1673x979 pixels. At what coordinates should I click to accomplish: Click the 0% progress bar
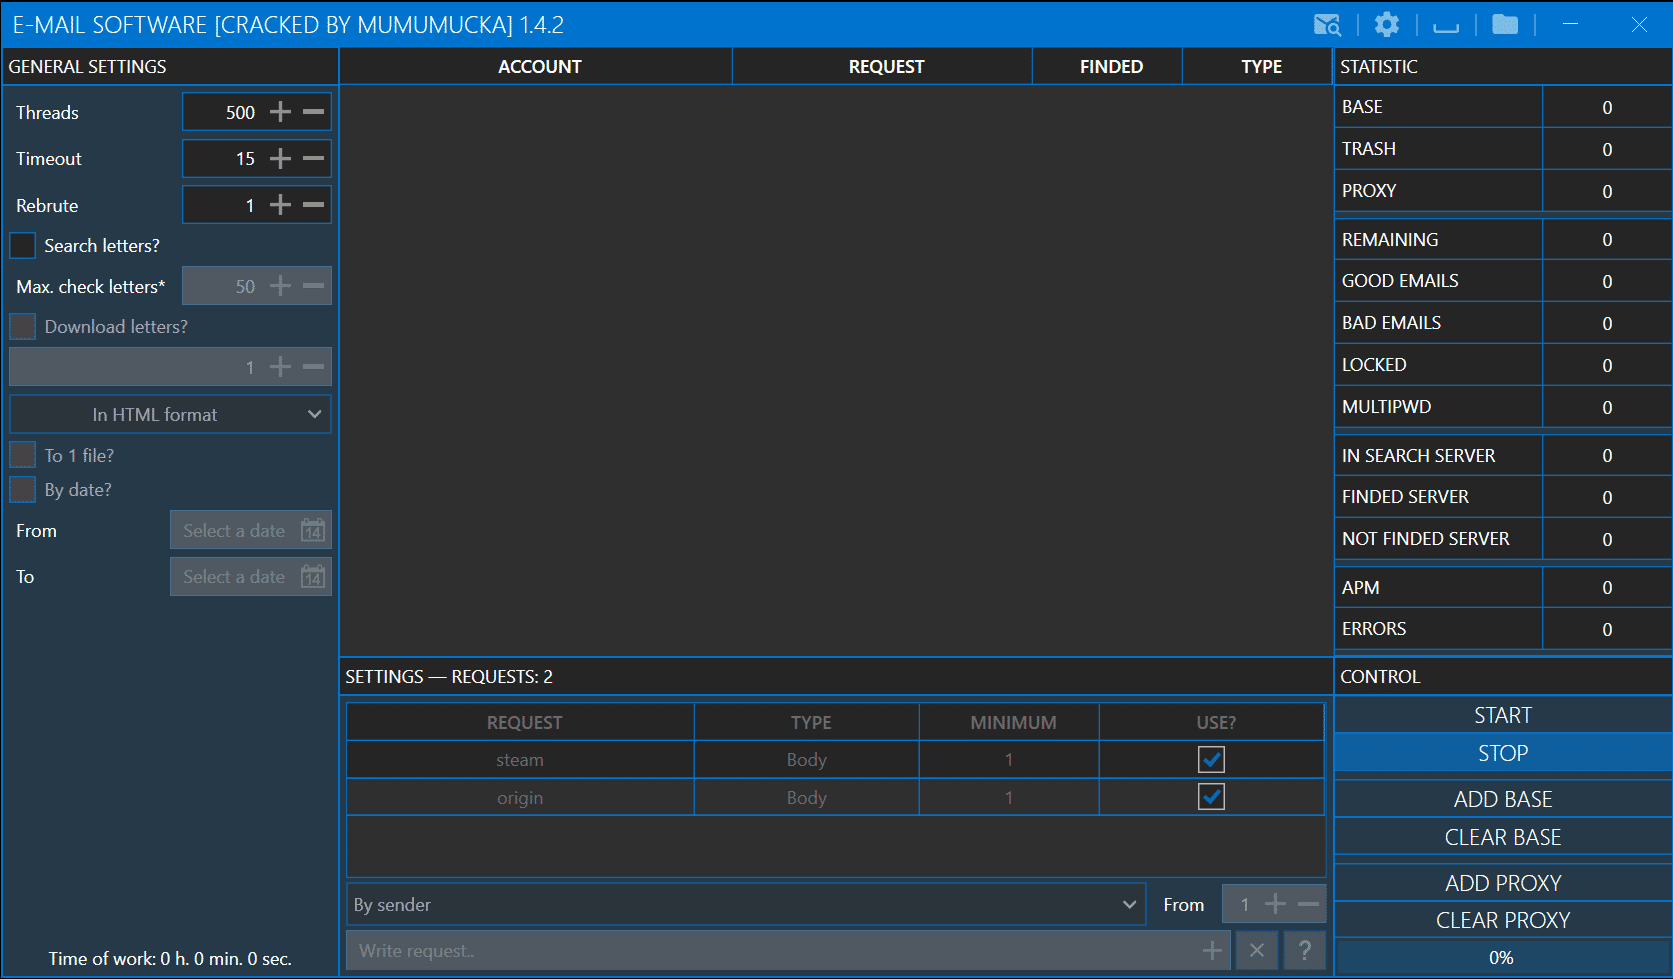(1501, 957)
